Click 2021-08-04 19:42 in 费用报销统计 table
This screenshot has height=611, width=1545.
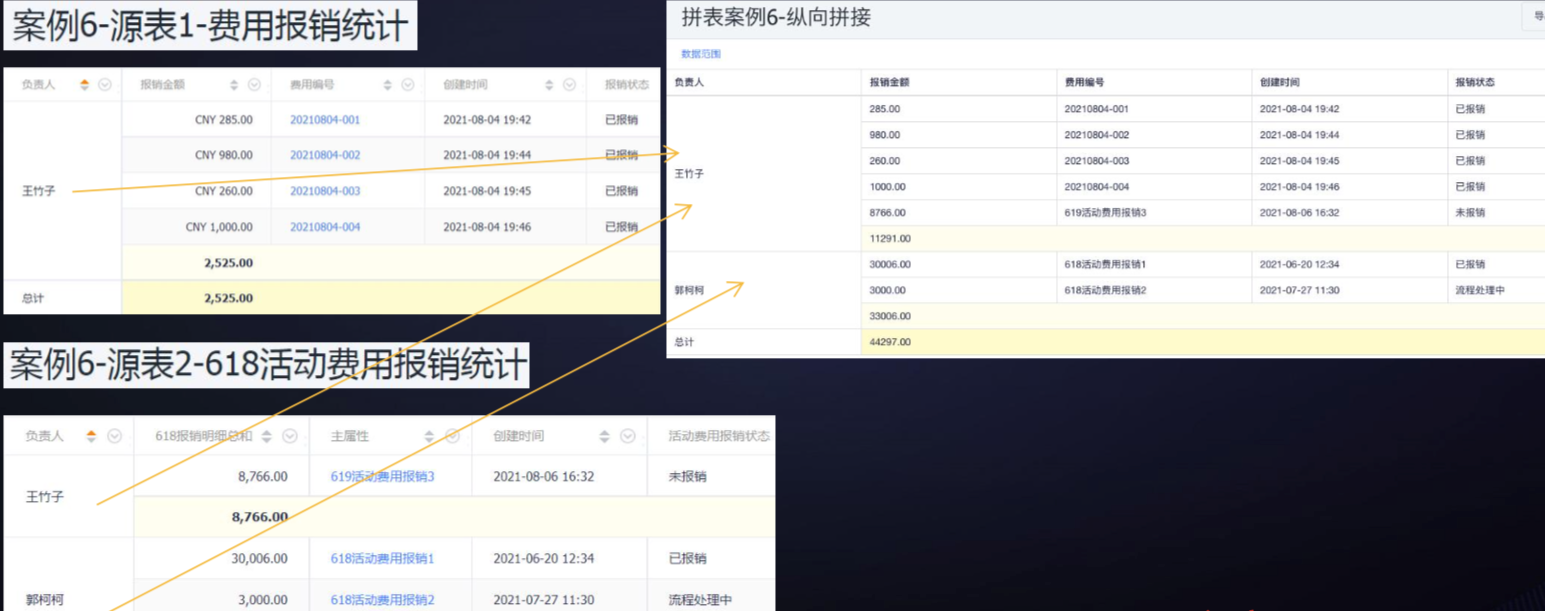pos(487,119)
